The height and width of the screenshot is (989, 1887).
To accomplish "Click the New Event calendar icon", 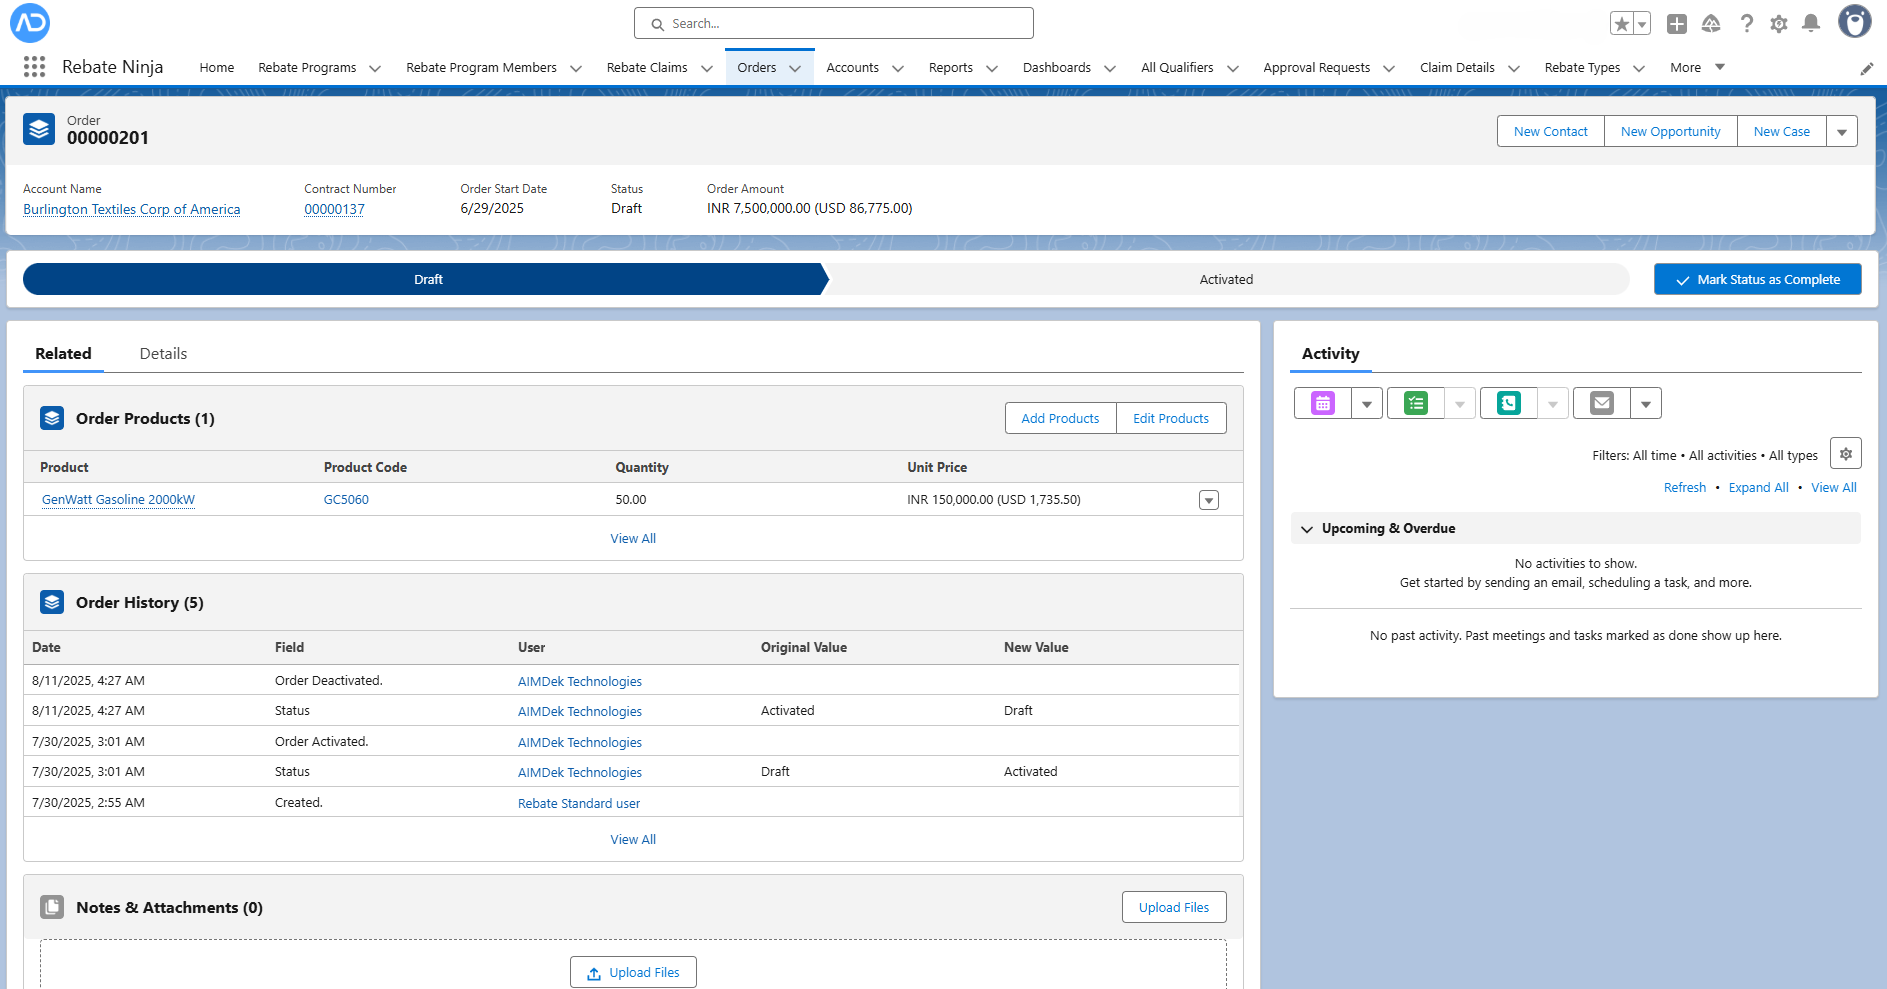I will coord(1323,403).
